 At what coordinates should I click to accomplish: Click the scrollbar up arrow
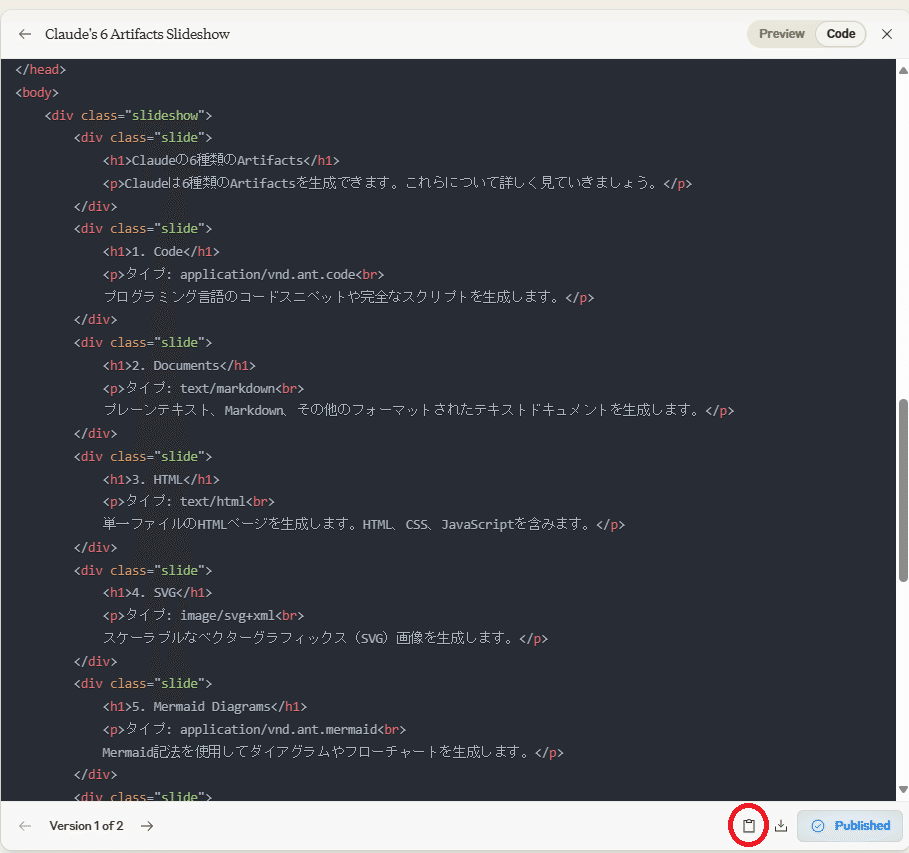pos(903,71)
